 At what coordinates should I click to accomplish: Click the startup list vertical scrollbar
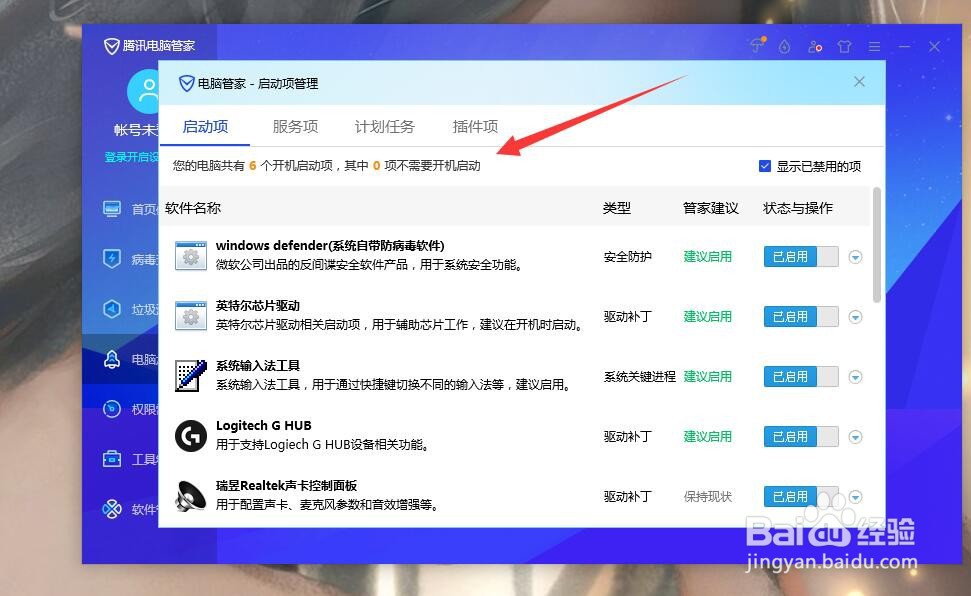(876, 245)
